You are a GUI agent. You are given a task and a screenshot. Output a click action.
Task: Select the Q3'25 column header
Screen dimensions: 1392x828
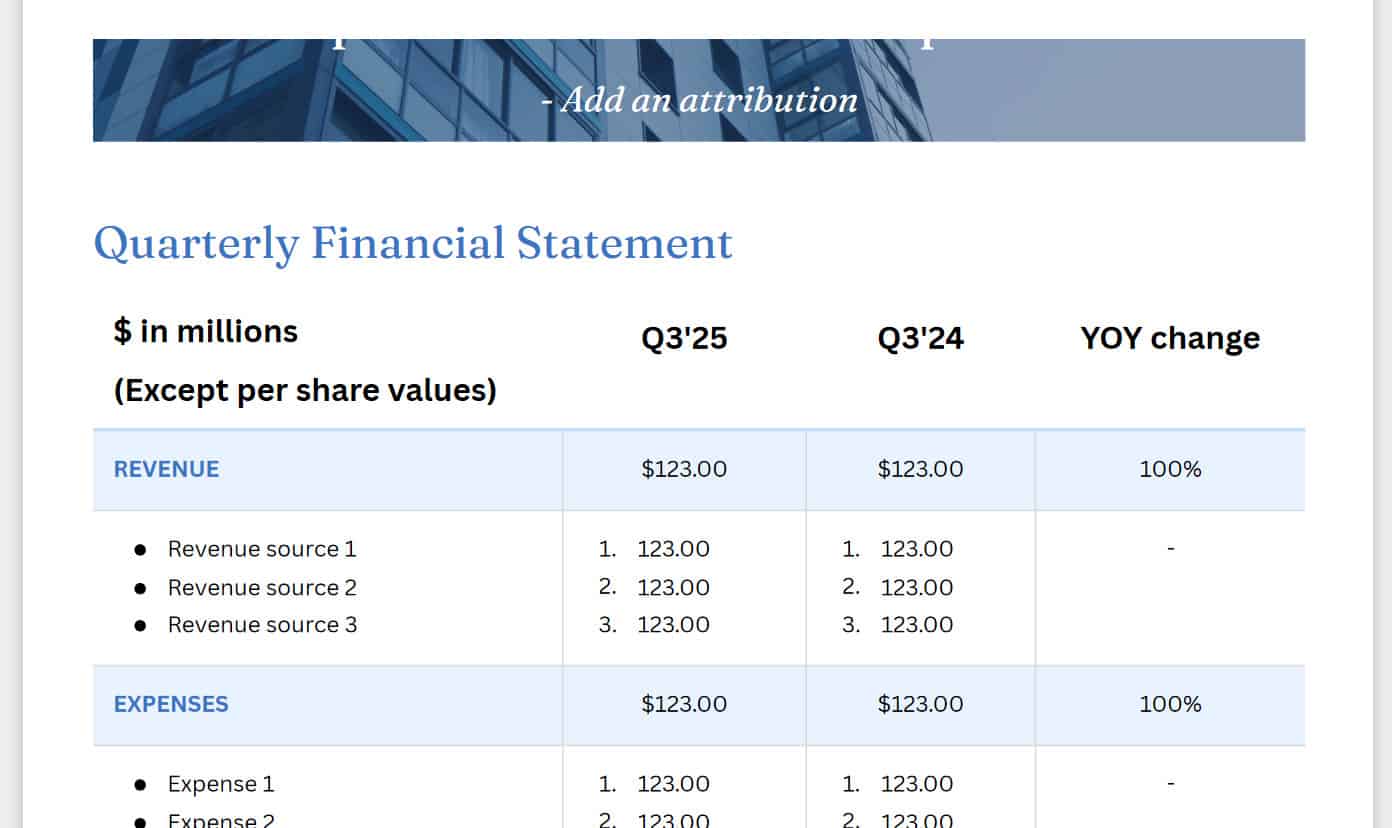tap(684, 339)
